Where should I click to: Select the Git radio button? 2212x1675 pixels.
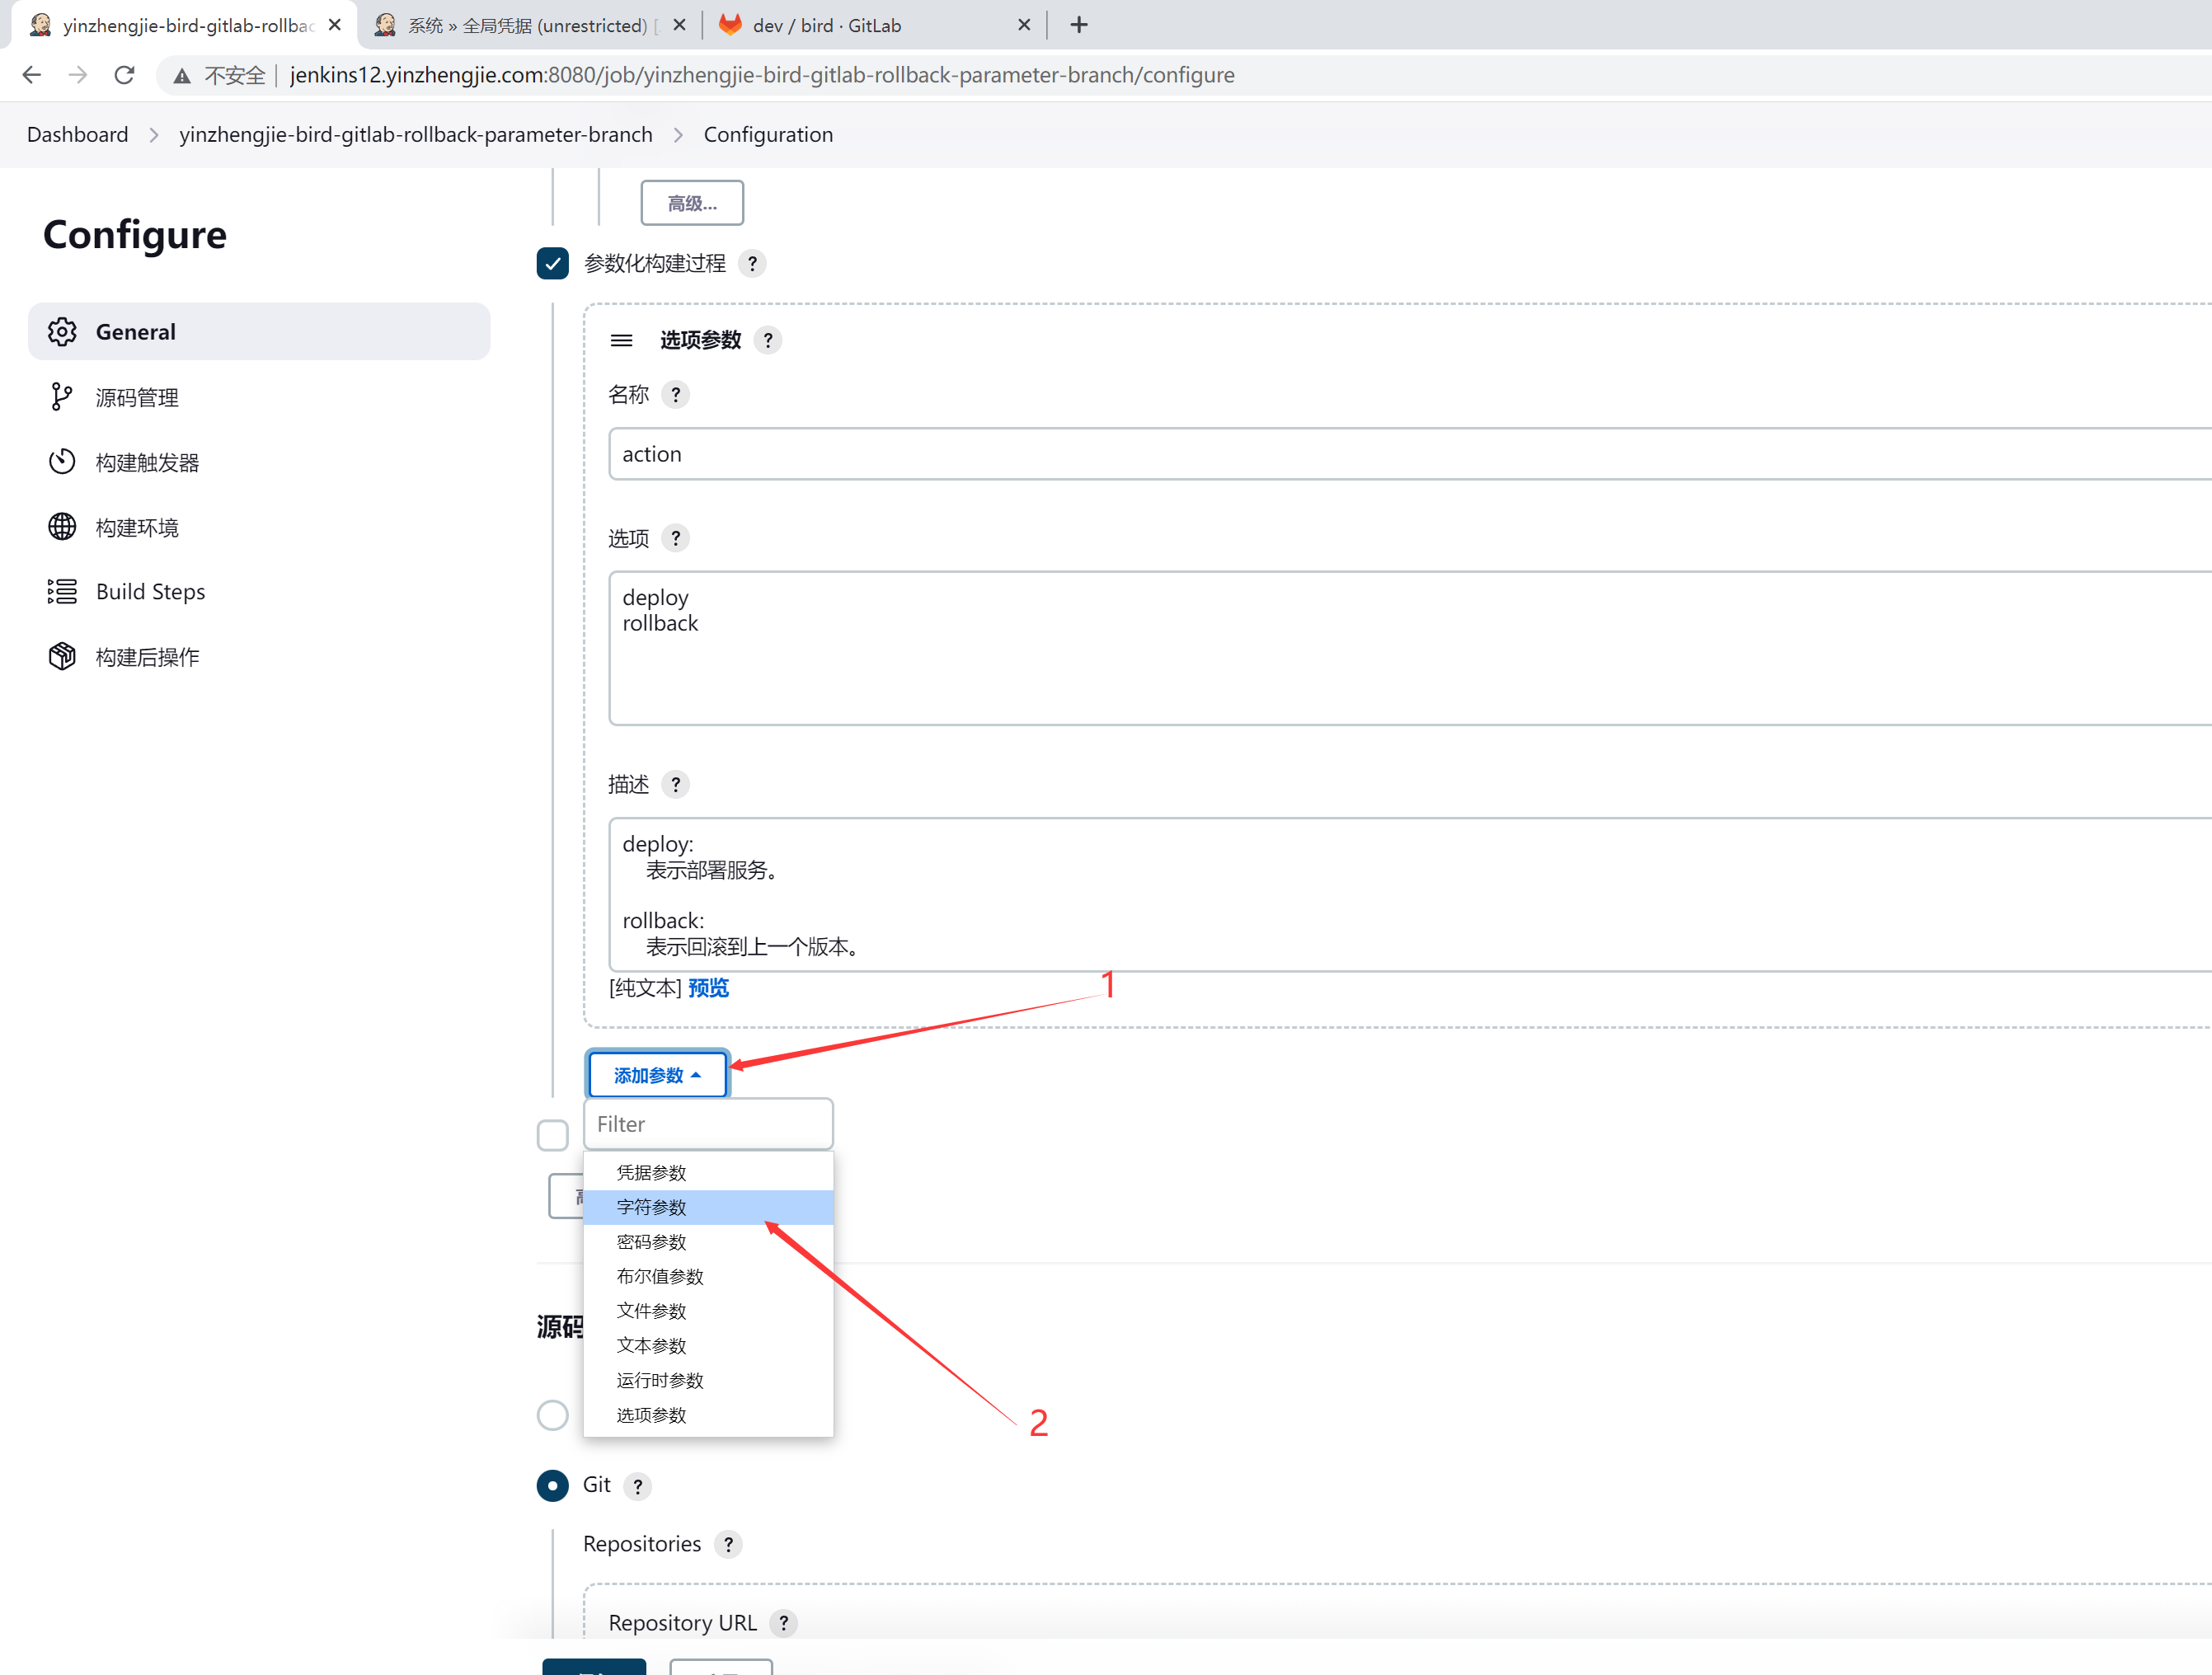tap(552, 1486)
